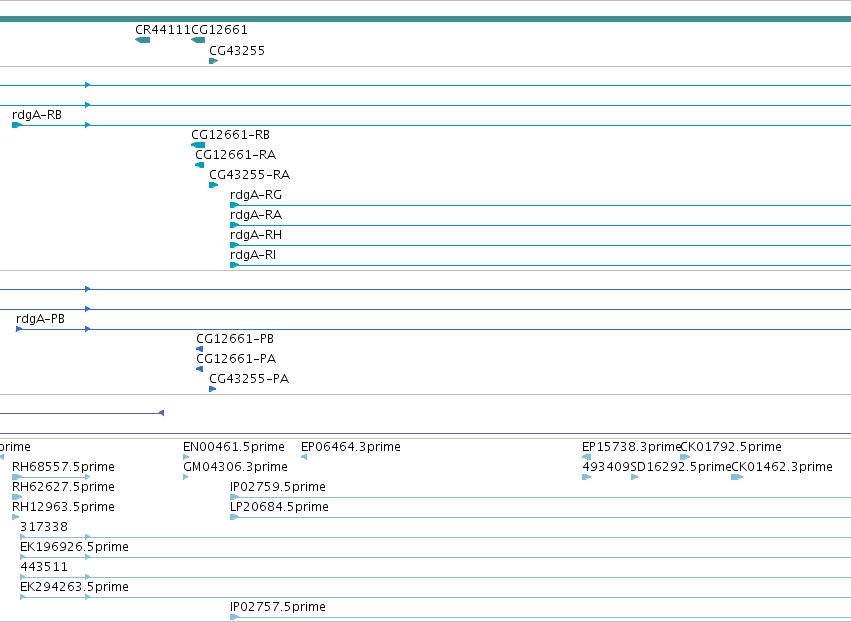Select the rdgA-PB protein label
This screenshot has height=622, width=851.
41,319
